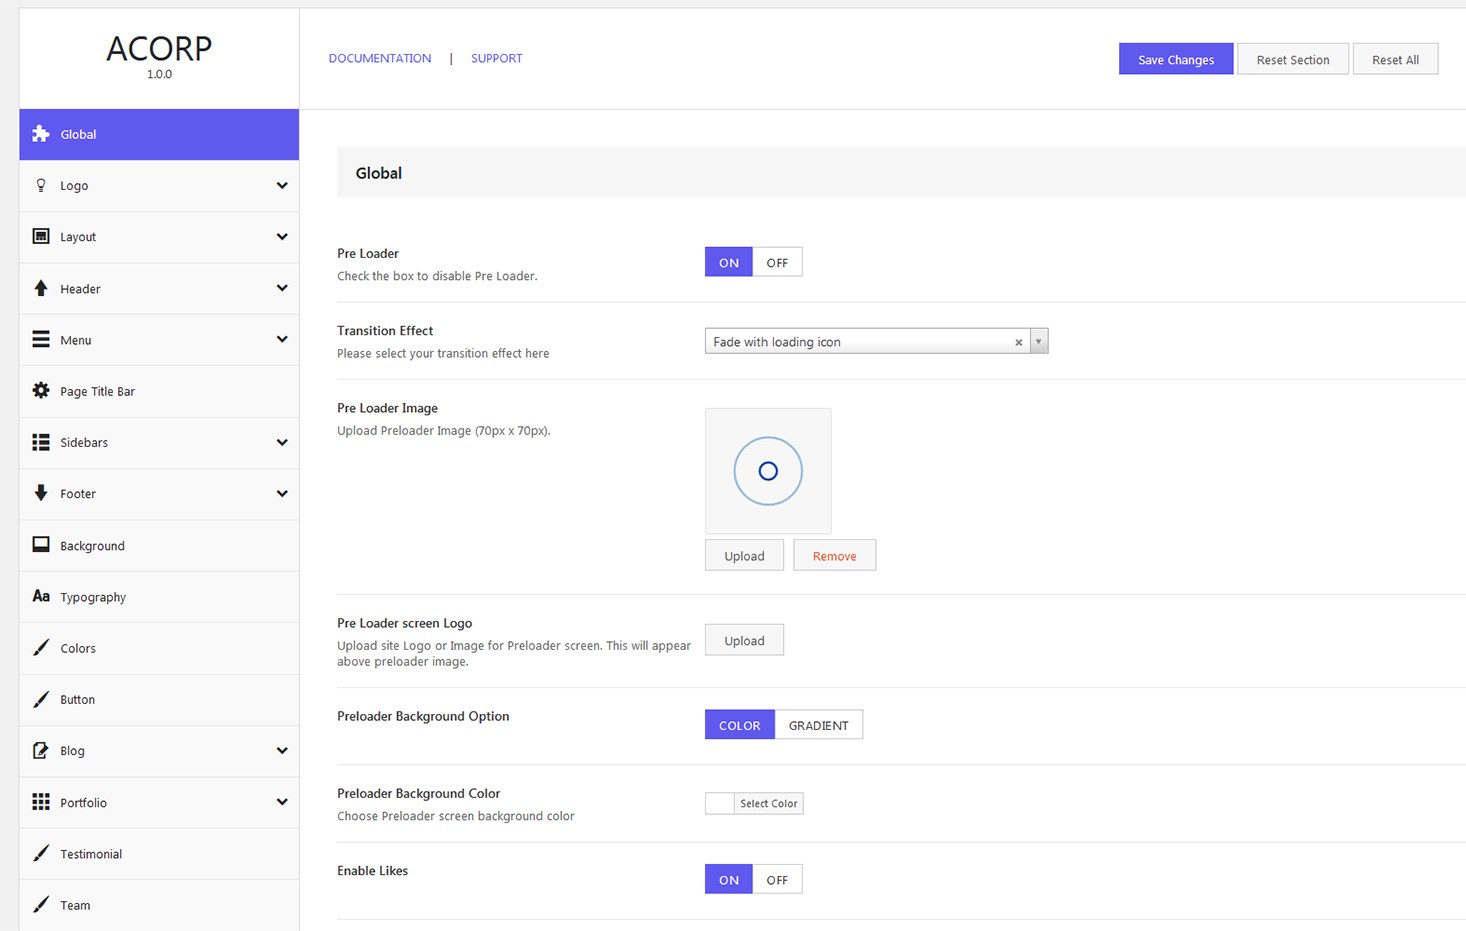Open the Transition Effect dropdown arrow

[1039, 342]
